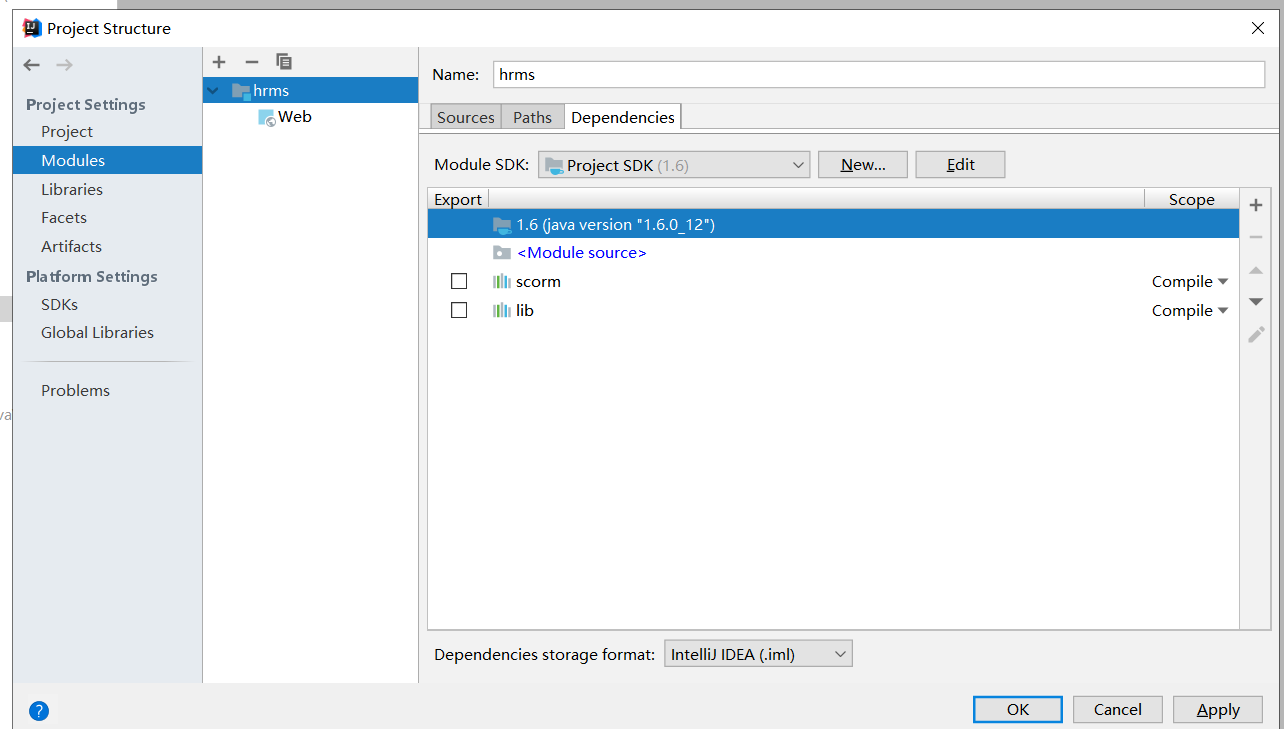Change the Scope dropdown for scorm

tap(1189, 281)
